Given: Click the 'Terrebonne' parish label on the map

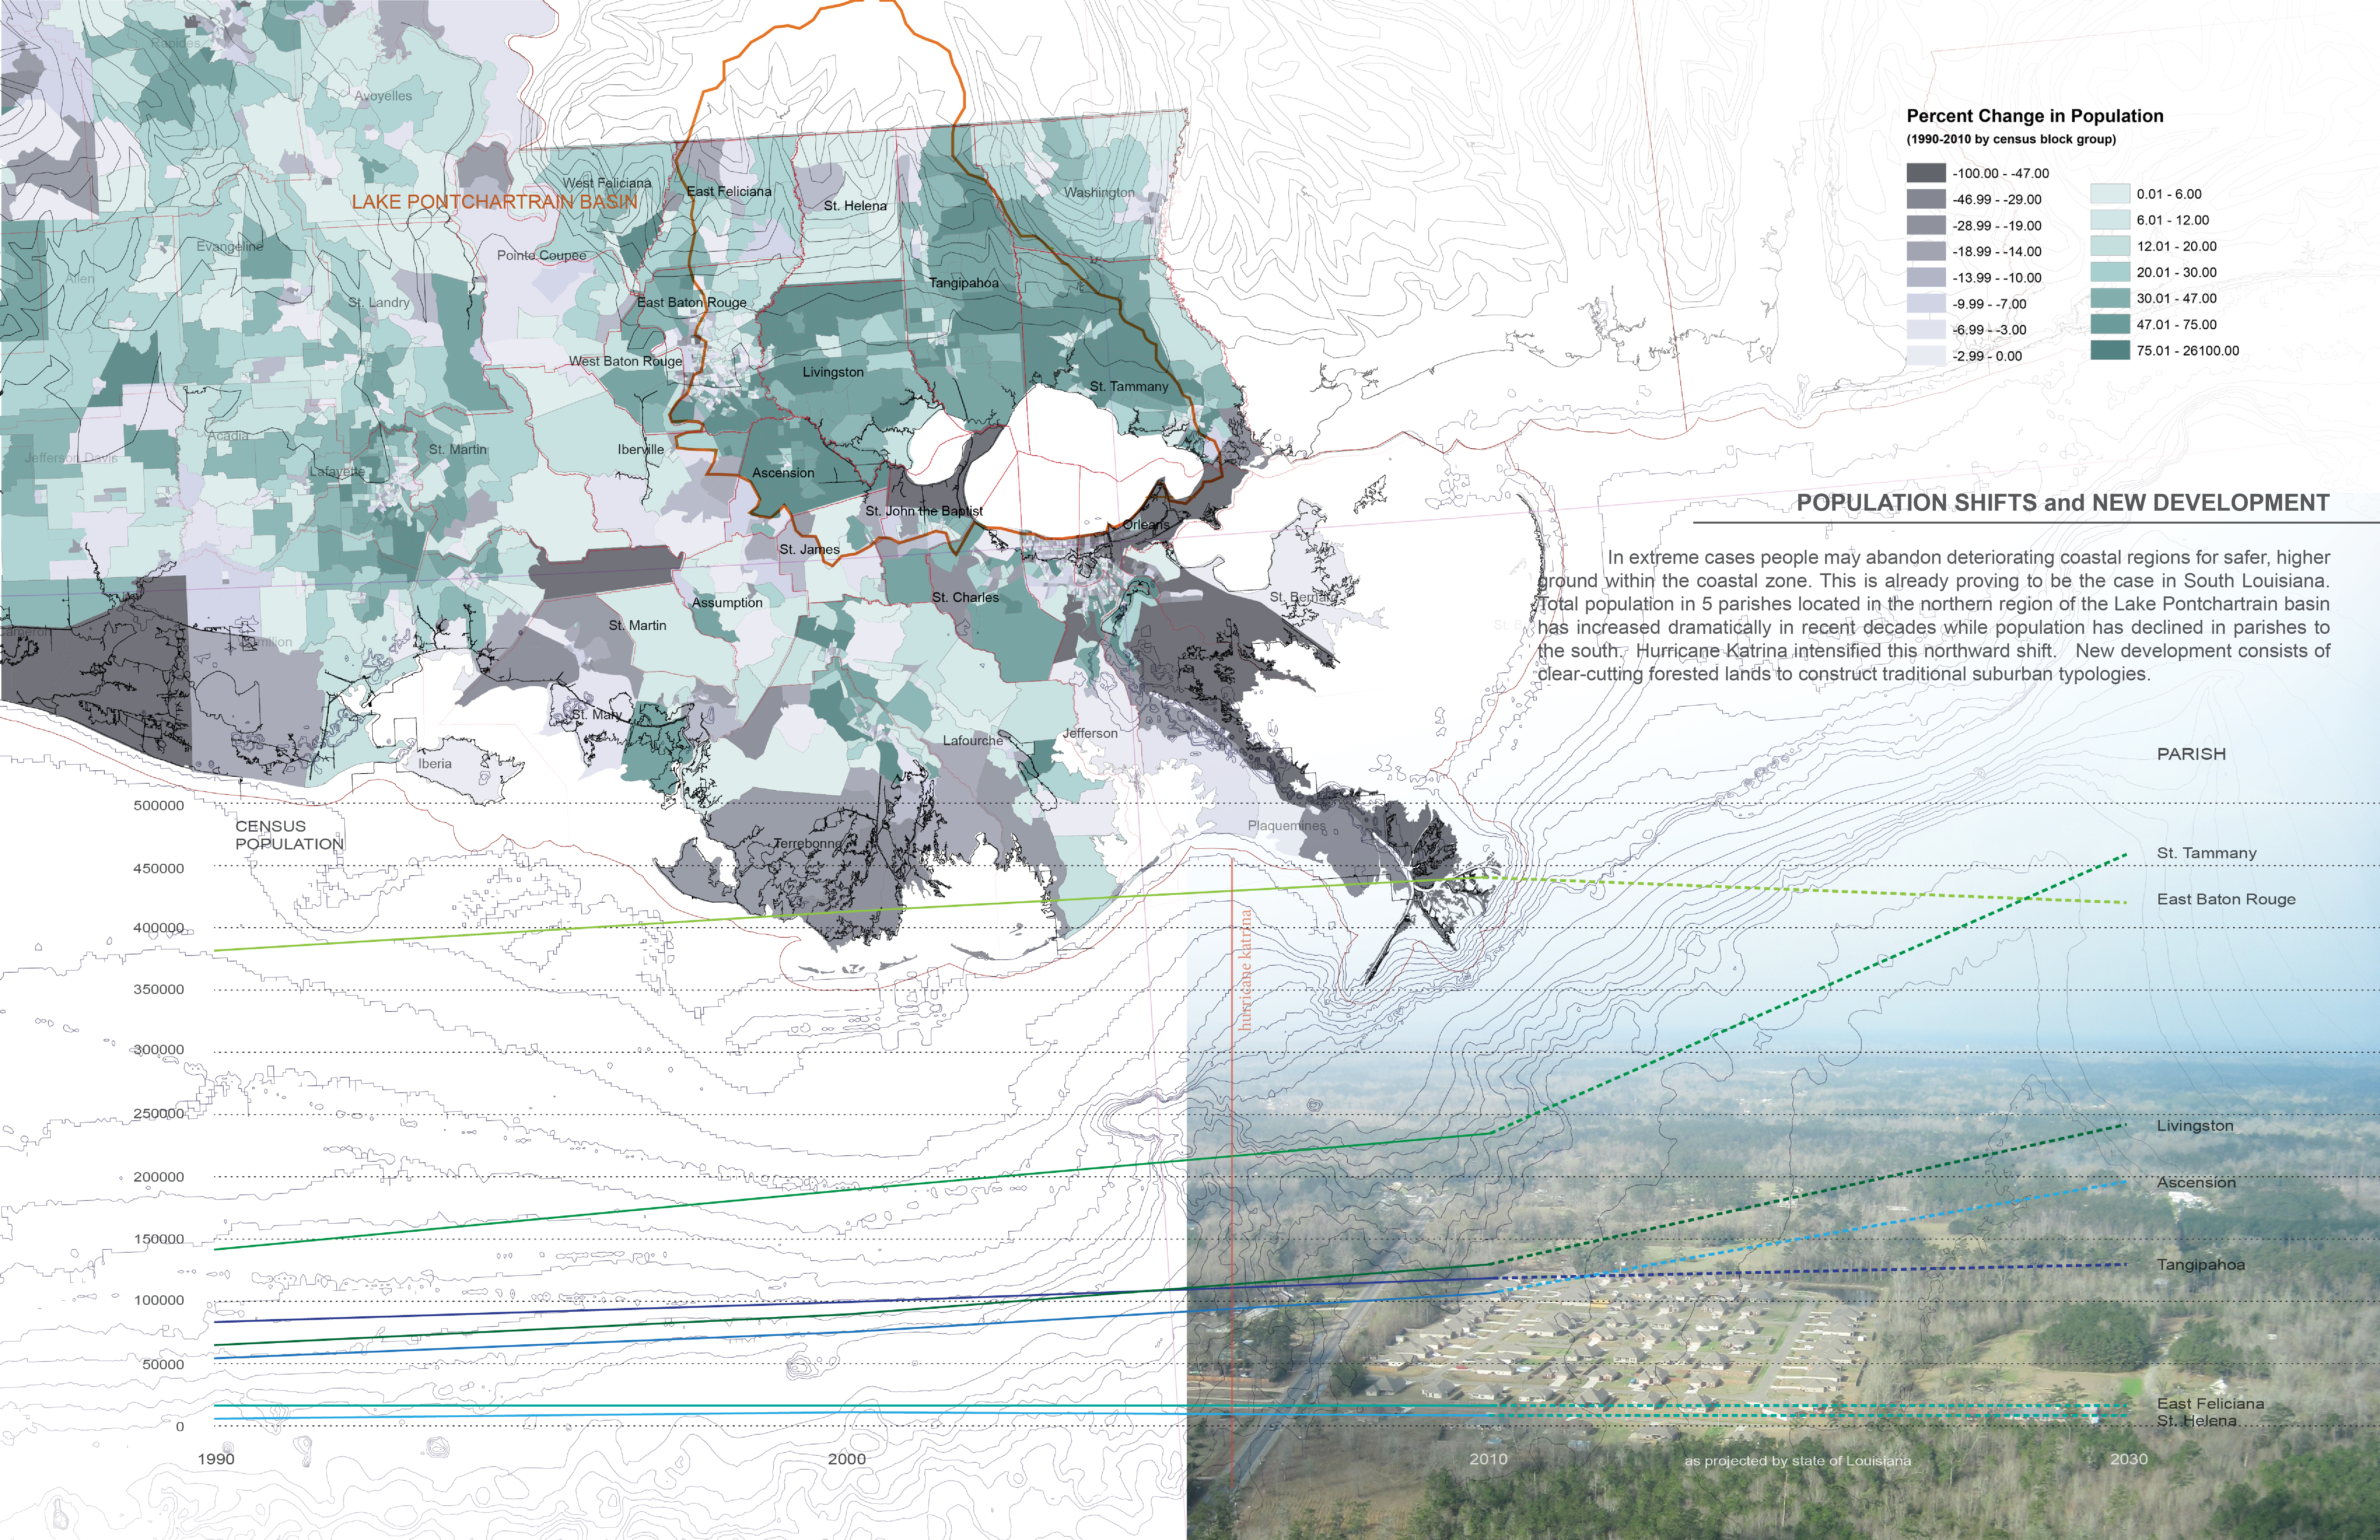Looking at the screenshot, I should point(808,844).
